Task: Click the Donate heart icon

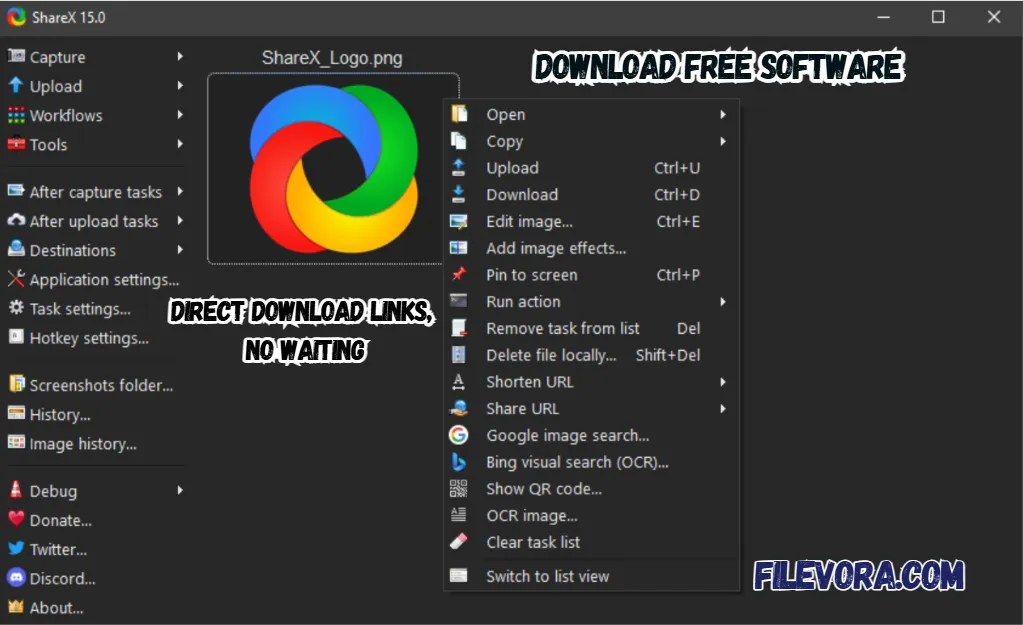Action: pyautogui.click(x=15, y=519)
